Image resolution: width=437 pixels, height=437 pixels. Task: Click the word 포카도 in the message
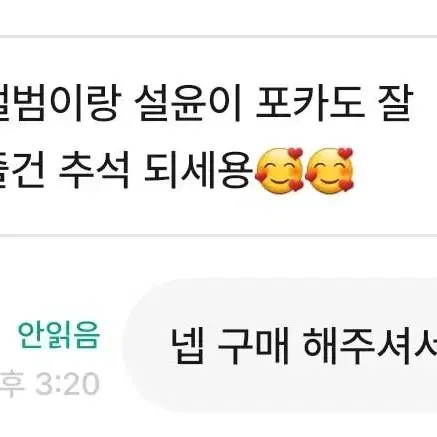pyautogui.click(x=310, y=103)
